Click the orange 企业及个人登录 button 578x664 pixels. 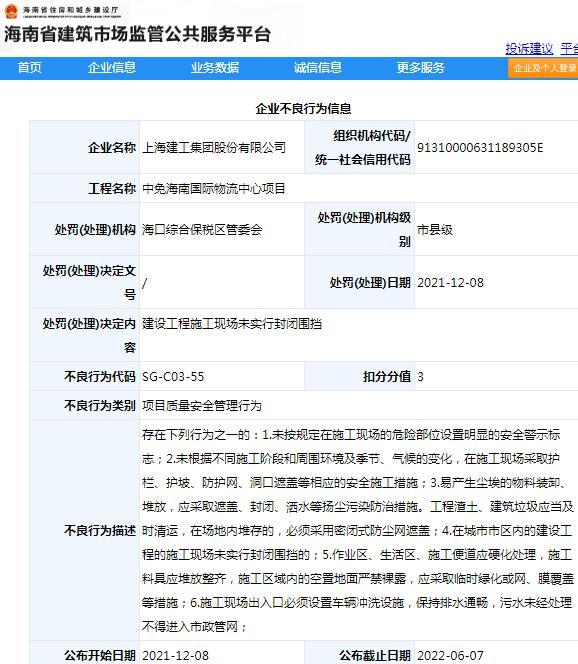point(543,68)
